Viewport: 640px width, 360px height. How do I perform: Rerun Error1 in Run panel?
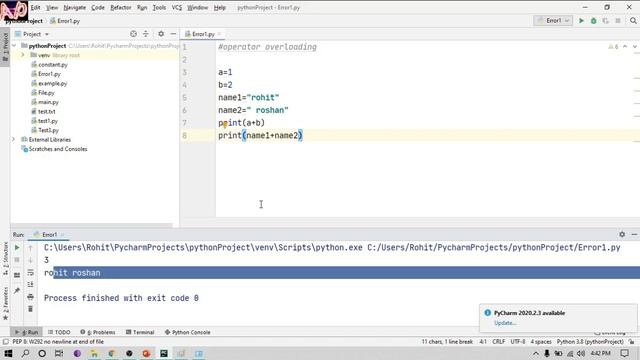coord(17,247)
